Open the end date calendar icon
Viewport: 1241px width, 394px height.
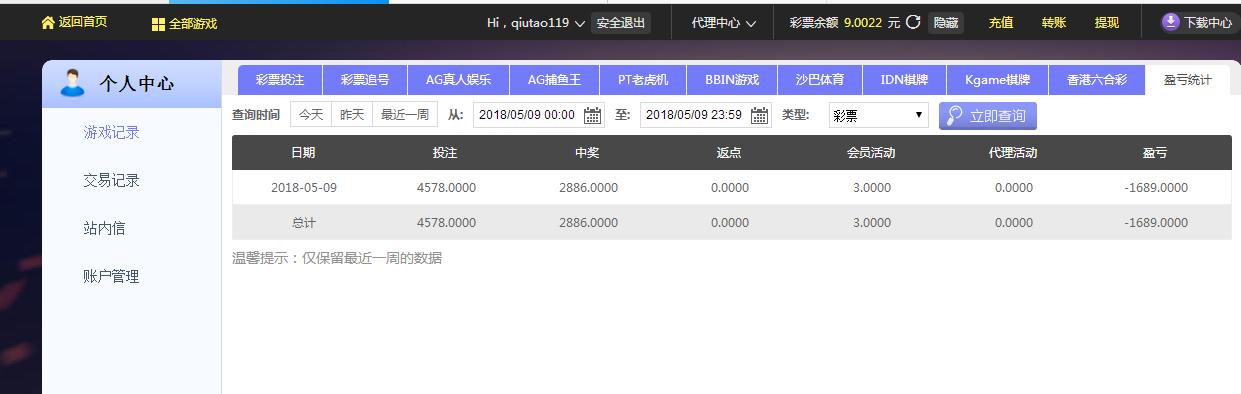(x=760, y=115)
